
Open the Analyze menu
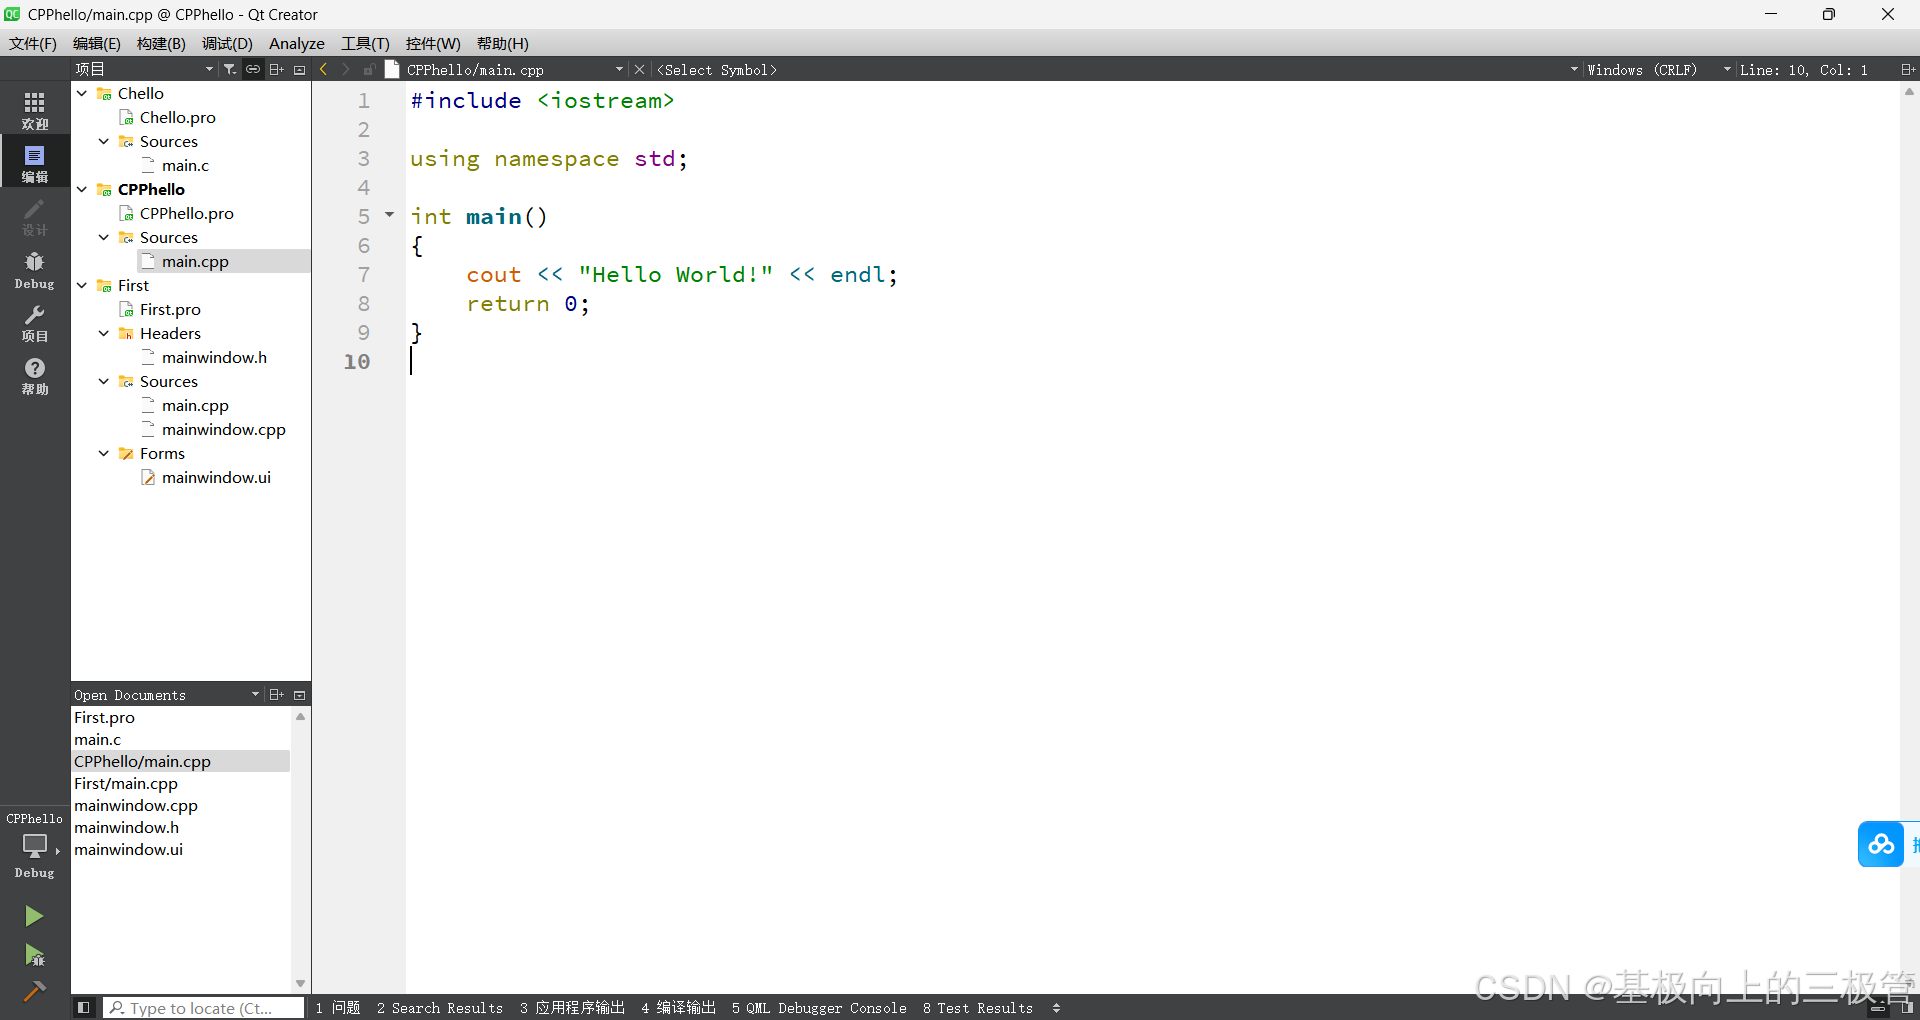click(x=297, y=43)
